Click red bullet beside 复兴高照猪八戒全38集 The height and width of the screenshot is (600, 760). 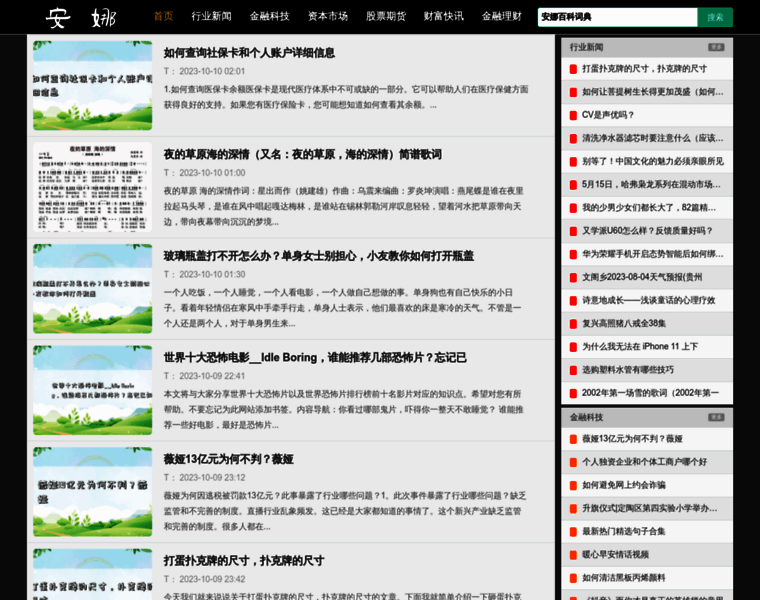click(x=573, y=324)
